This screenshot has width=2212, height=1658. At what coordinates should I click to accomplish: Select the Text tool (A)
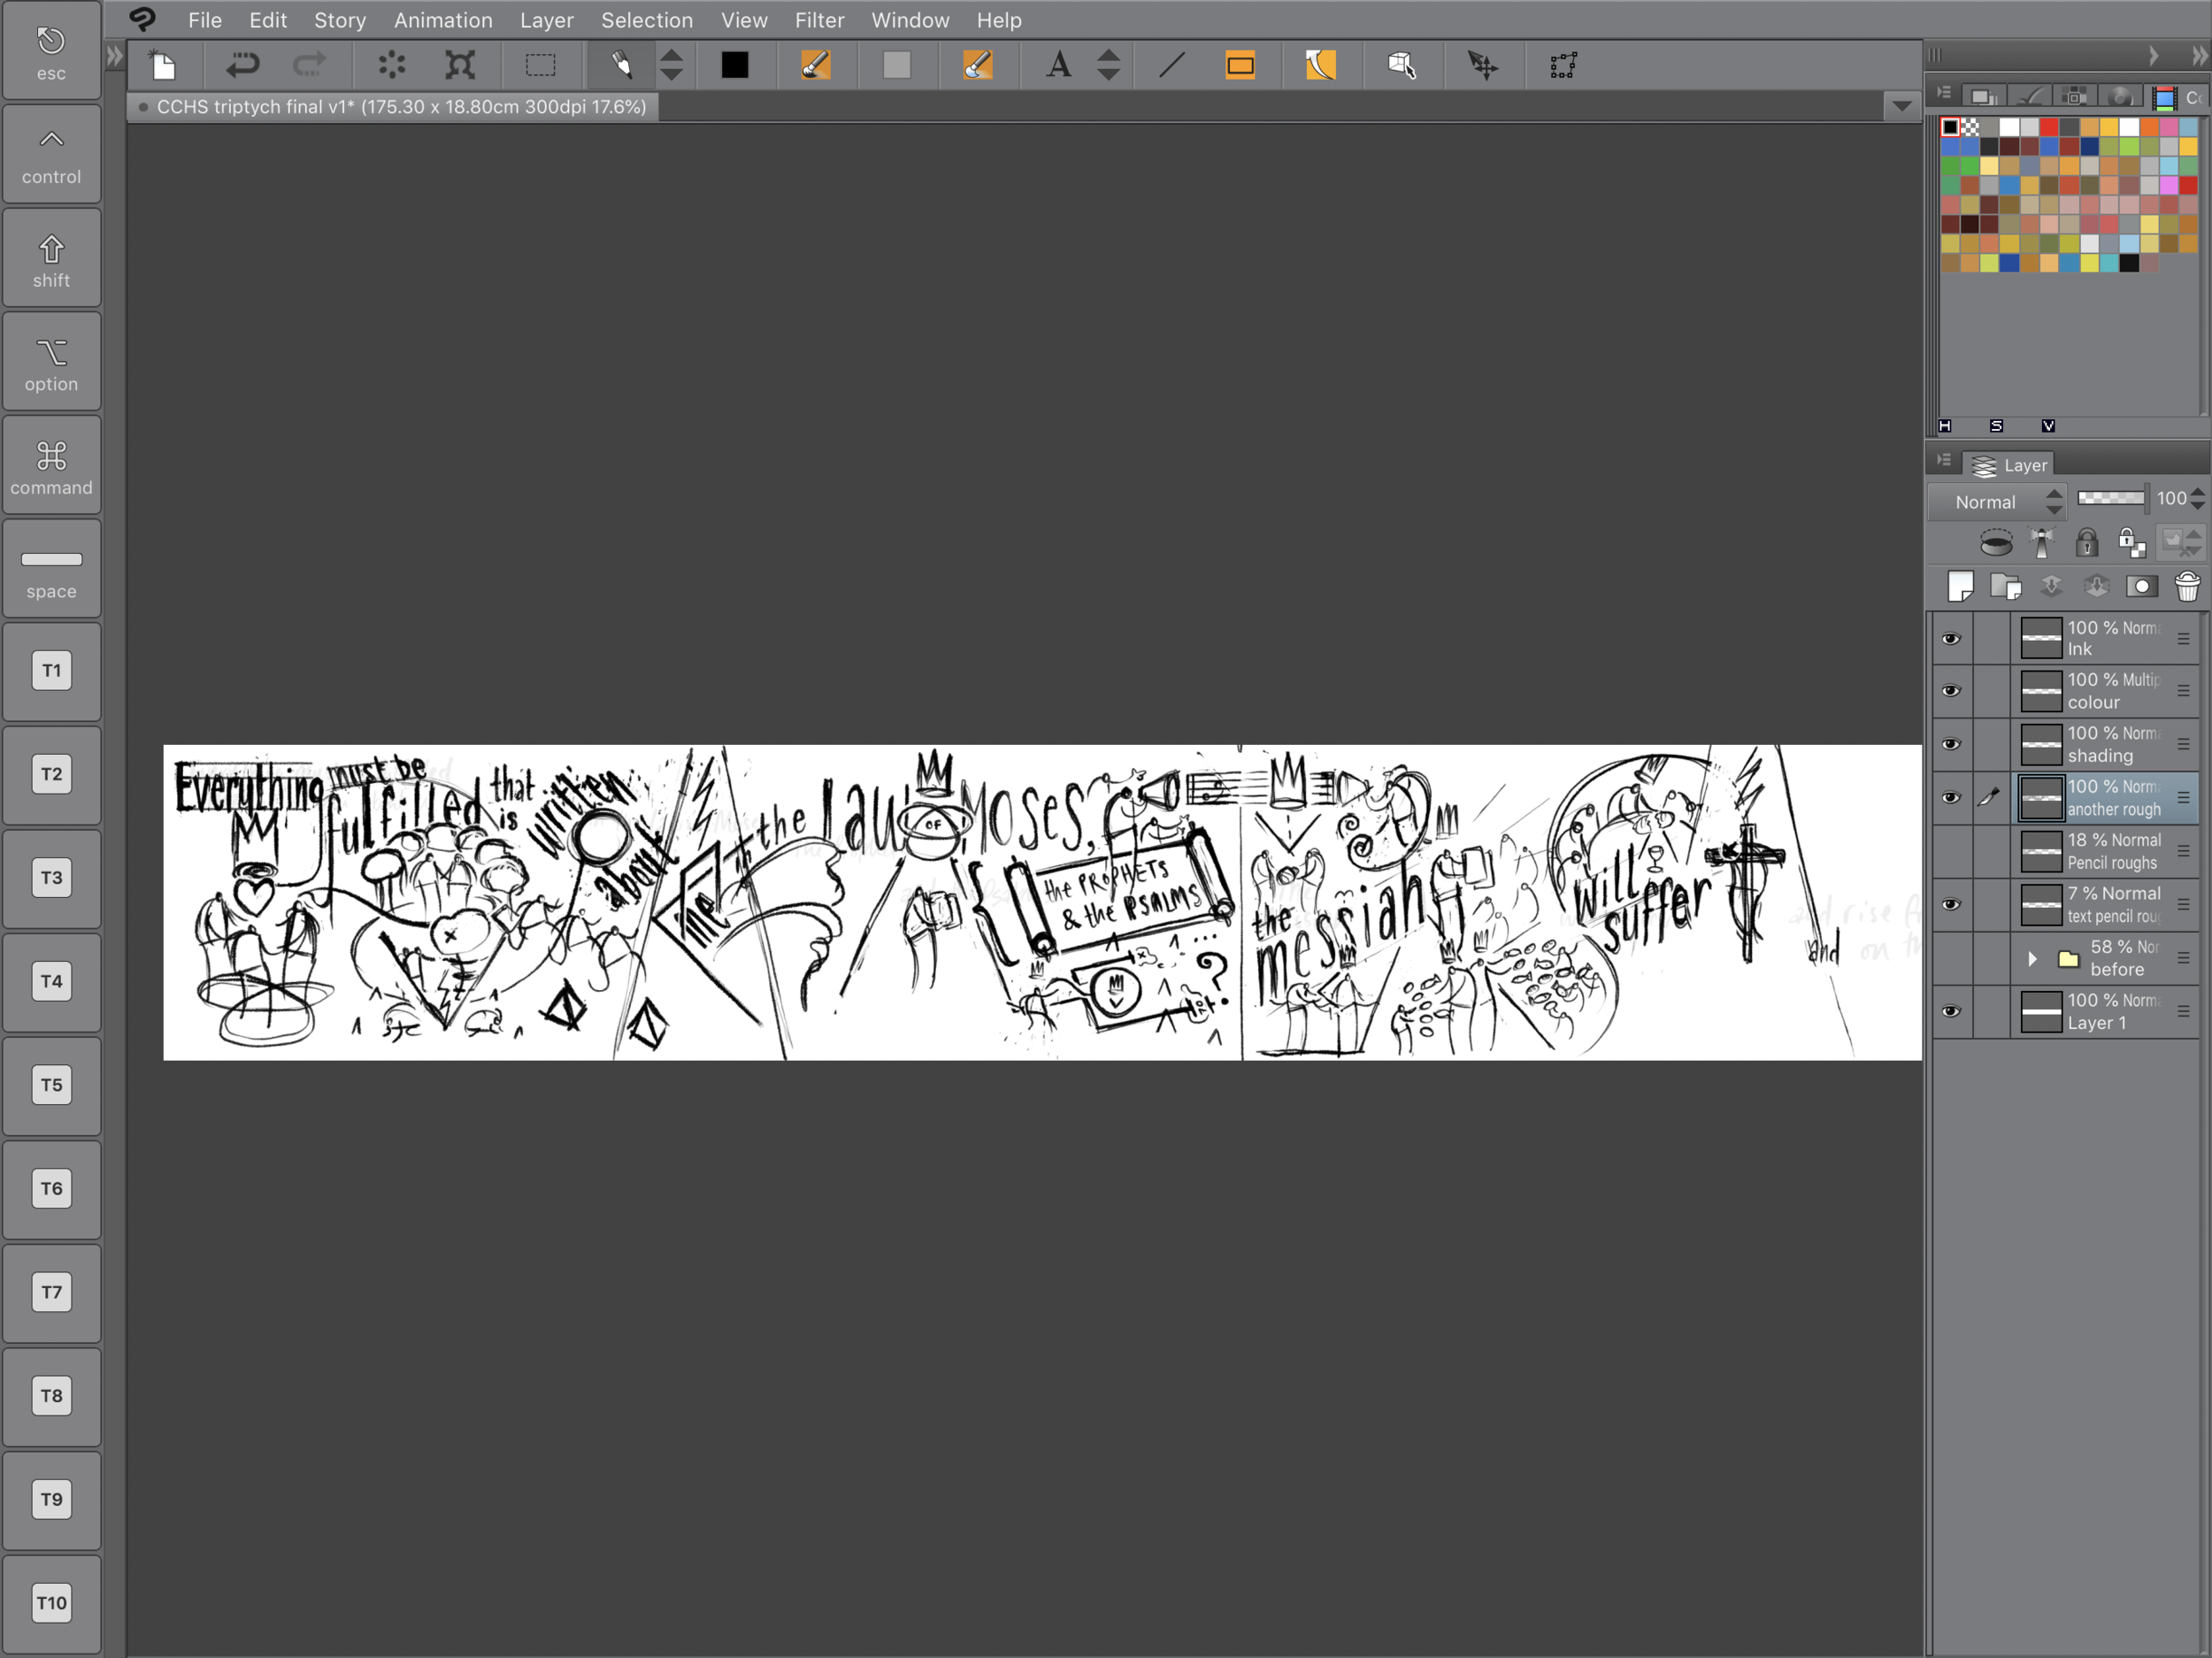click(1059, 66)
